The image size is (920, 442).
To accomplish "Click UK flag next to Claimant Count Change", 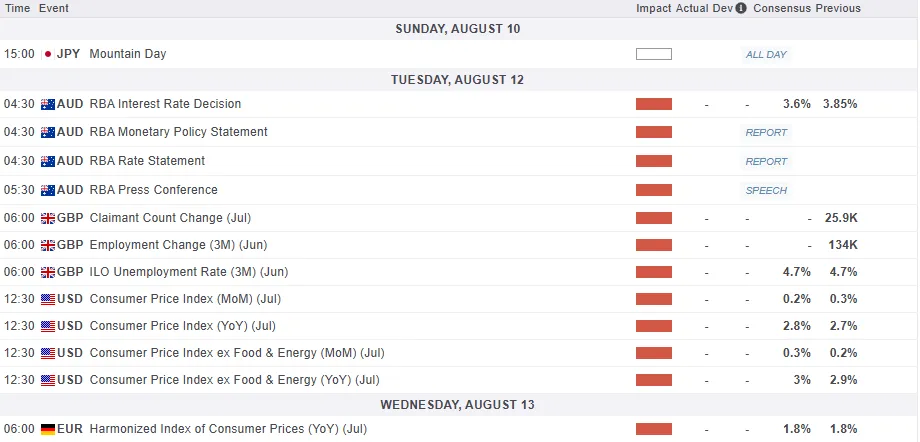I will (47, 218).
